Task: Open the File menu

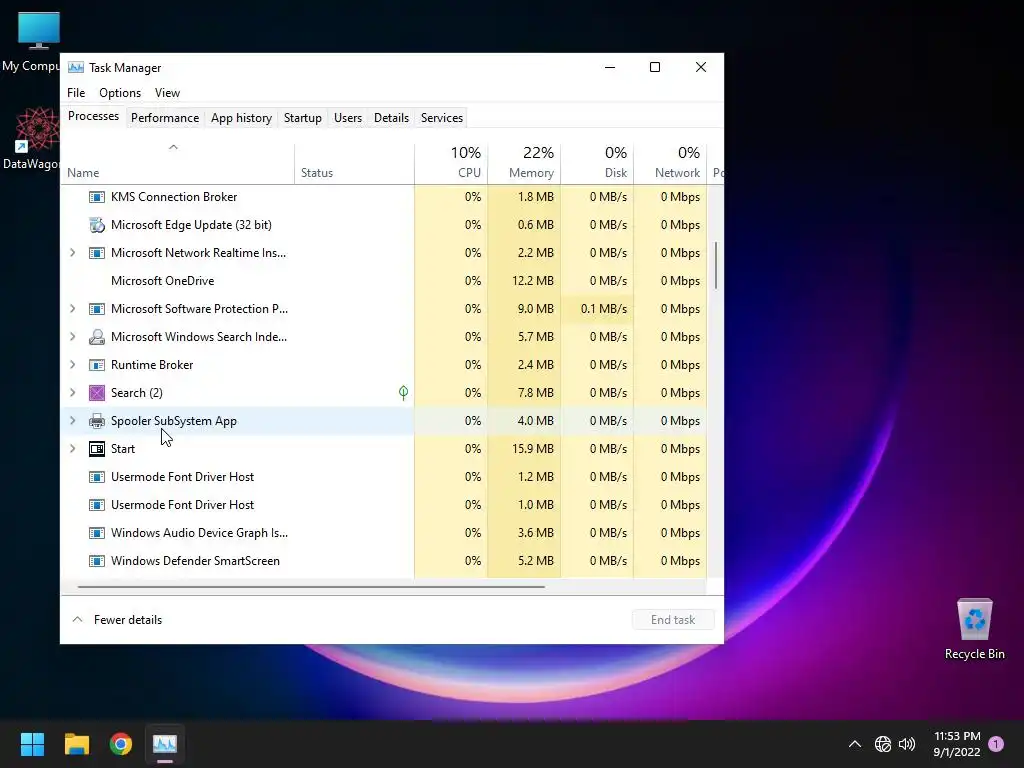Action: point(76,93)
